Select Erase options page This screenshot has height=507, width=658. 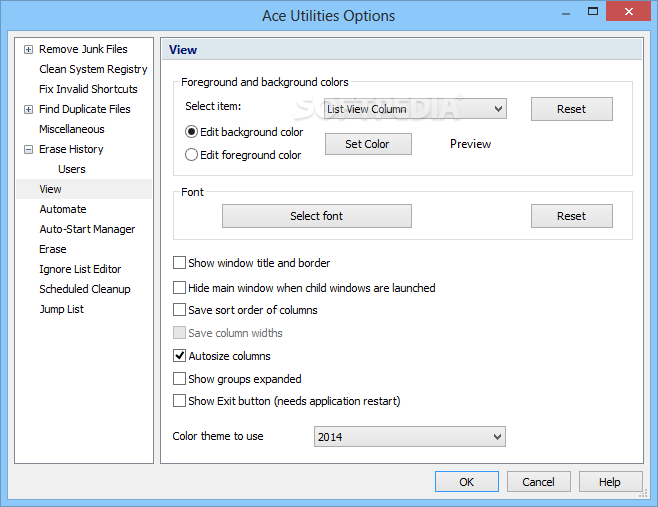[x=53, y=249]
